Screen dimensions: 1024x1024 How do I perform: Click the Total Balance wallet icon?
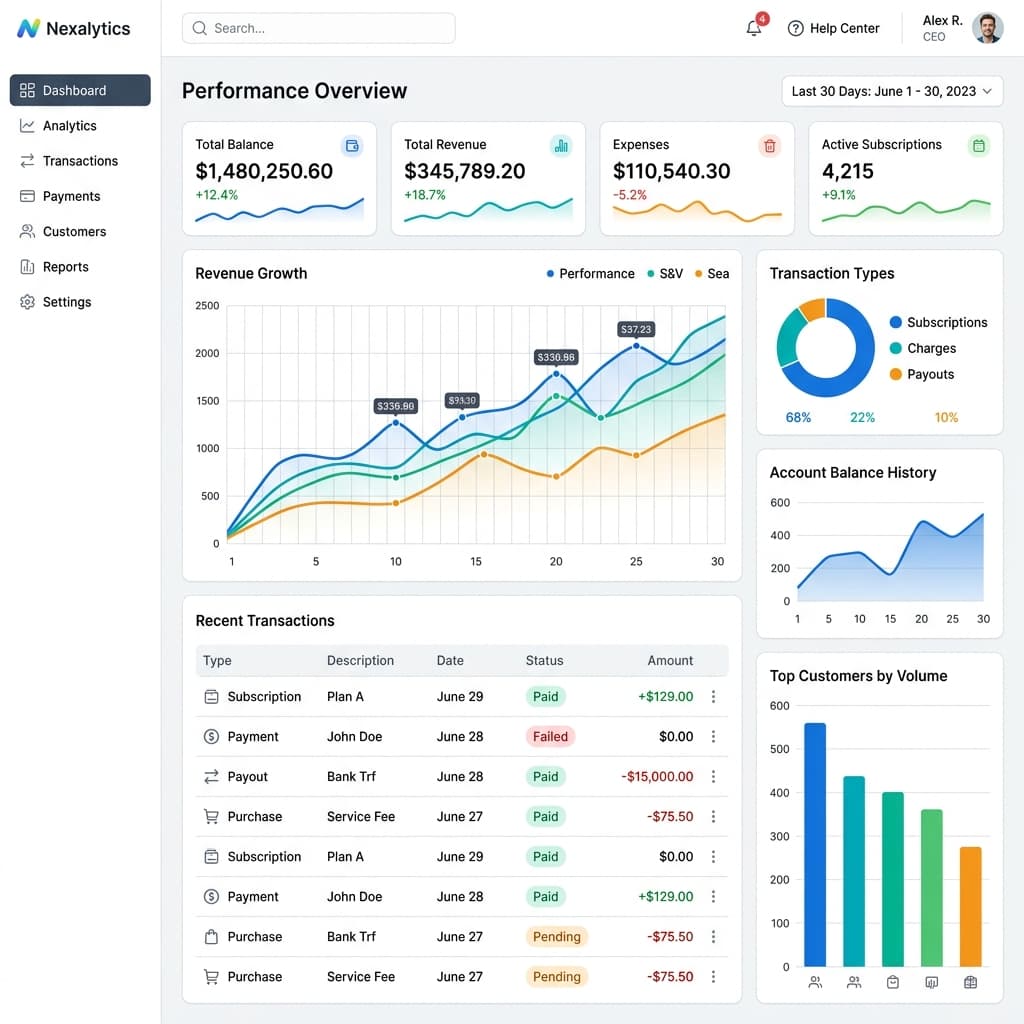352,145
